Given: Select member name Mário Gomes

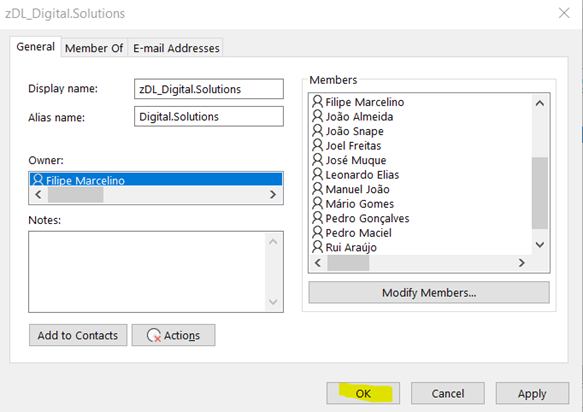Looking at the screenshot, I should [x=360, y=204].
